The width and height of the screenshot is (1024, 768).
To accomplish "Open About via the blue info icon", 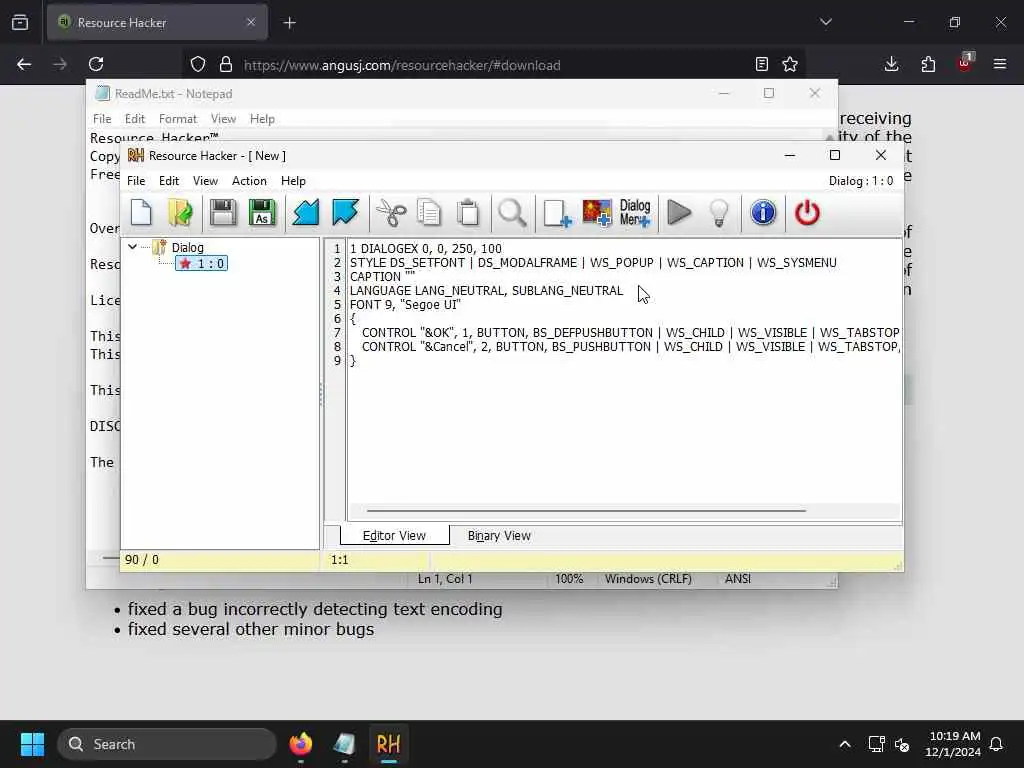I will (x=763, y=213).
